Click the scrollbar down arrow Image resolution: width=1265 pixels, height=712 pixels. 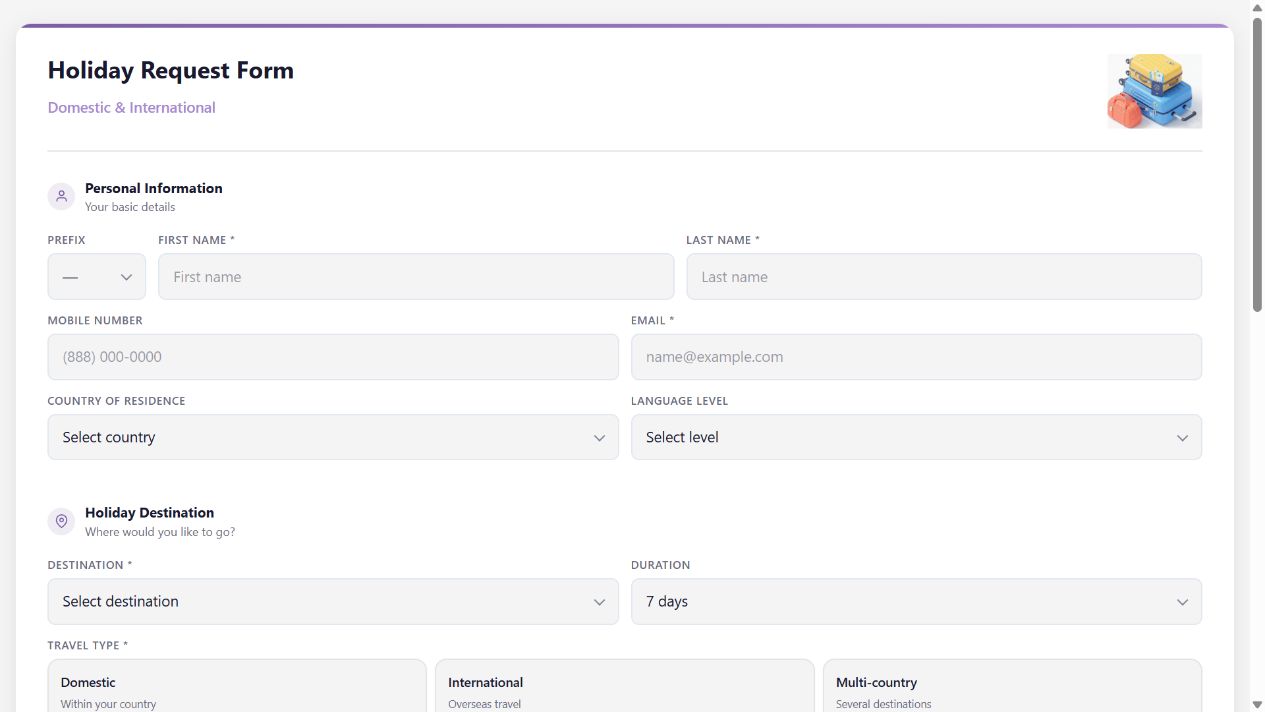[1257, 705]
